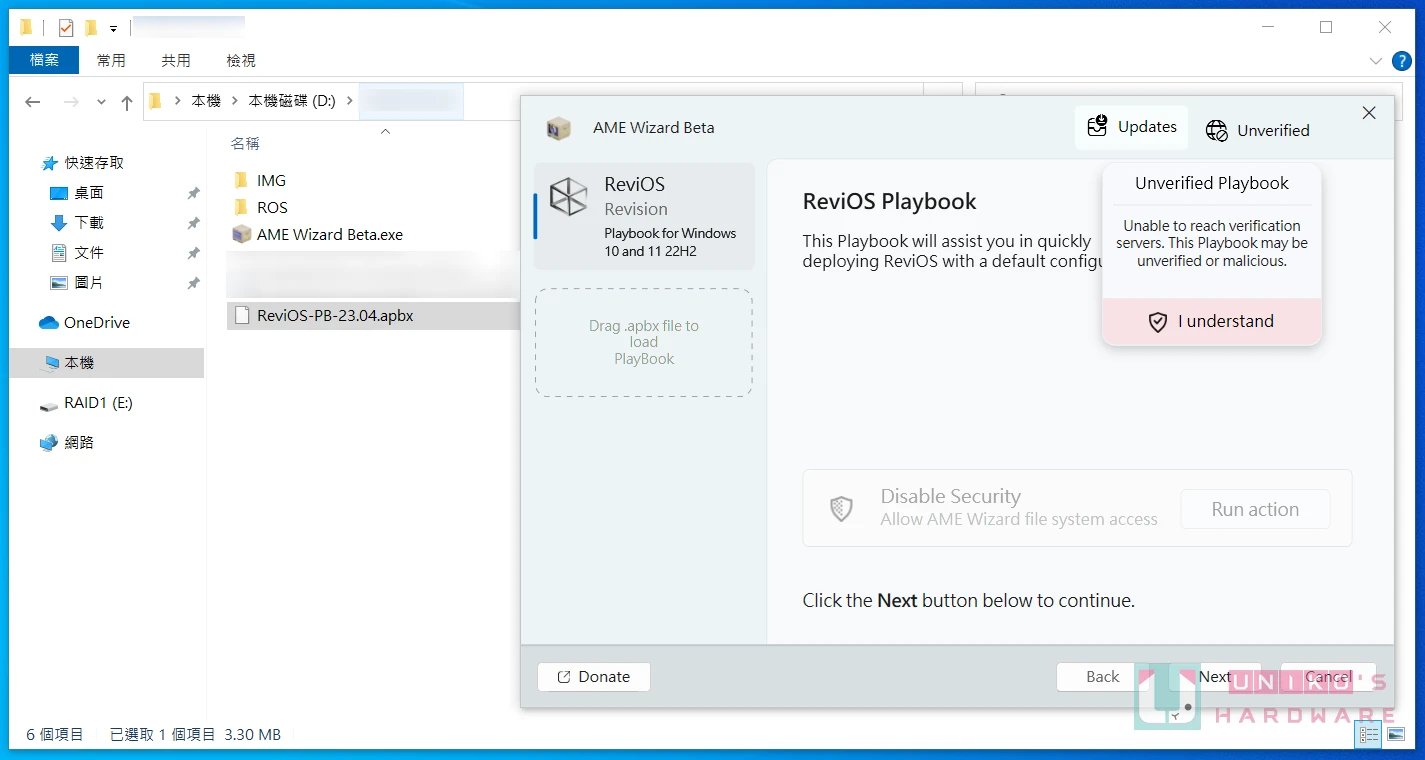Viewport: 1425px width, 760px height.
Task: Select the ReviOS playbook cube icon
Action: tap(568, 197)
